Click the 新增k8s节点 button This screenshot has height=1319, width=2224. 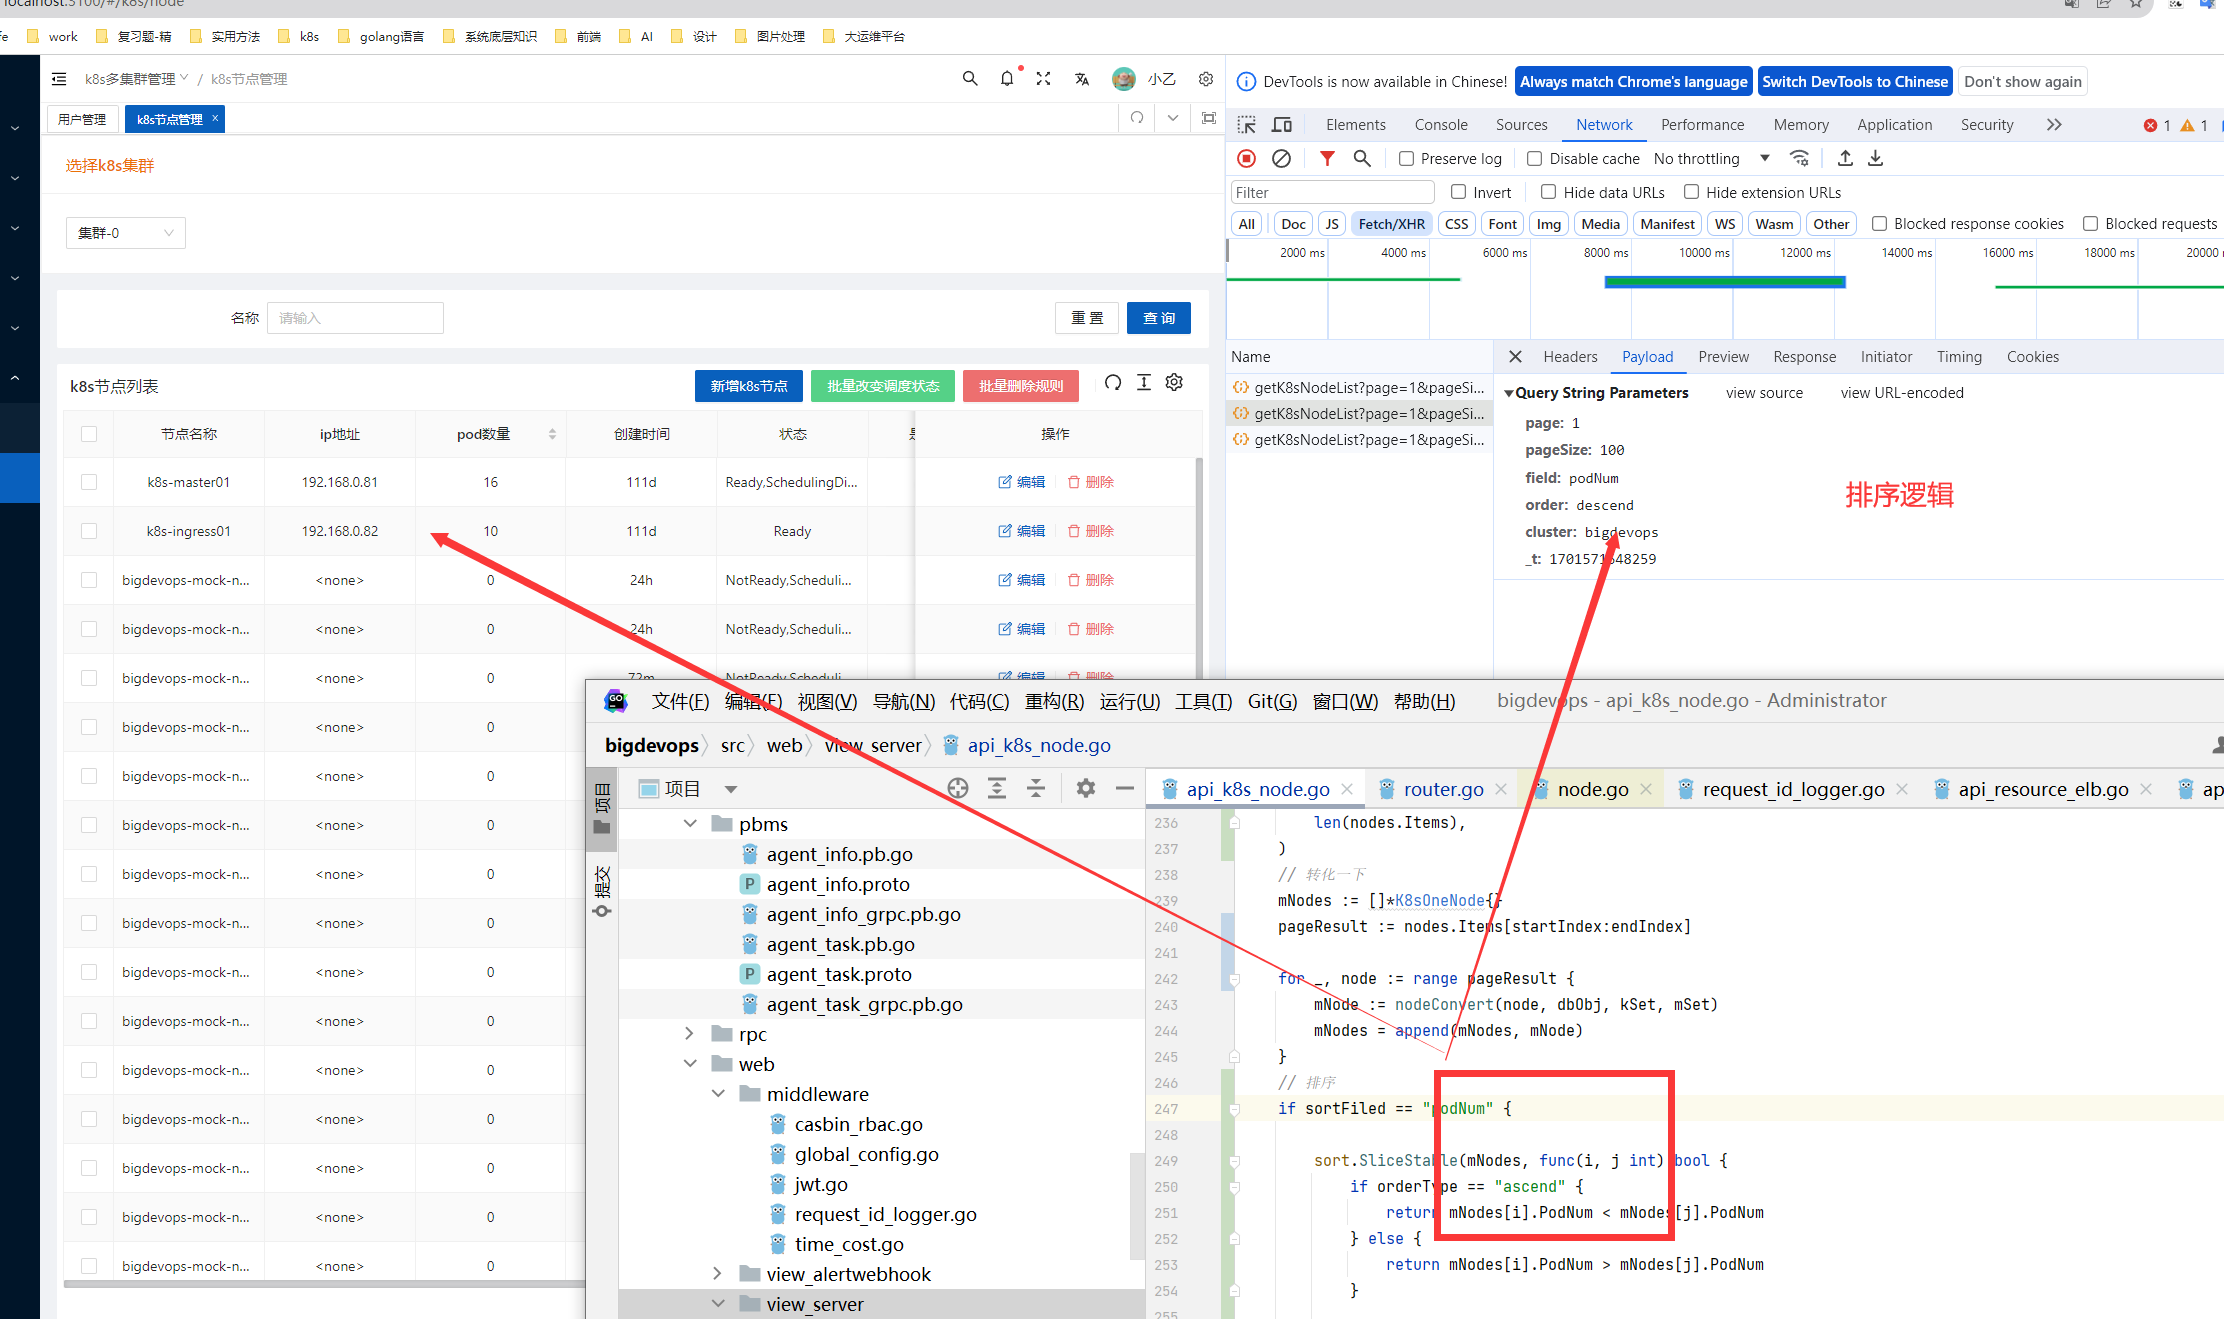point(748,386)
